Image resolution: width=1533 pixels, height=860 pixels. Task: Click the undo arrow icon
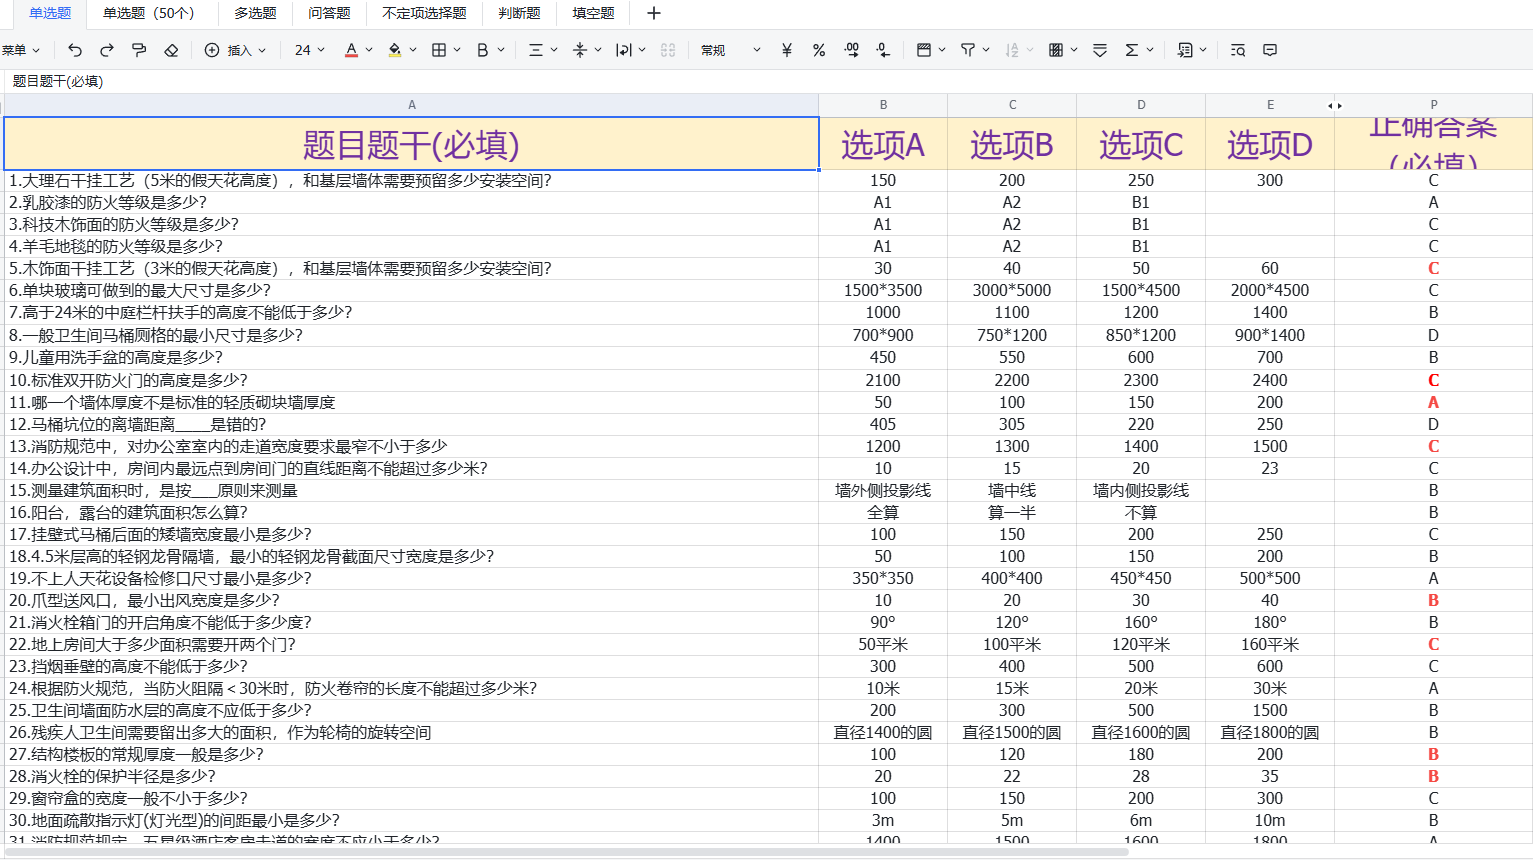tap(75, 50)
